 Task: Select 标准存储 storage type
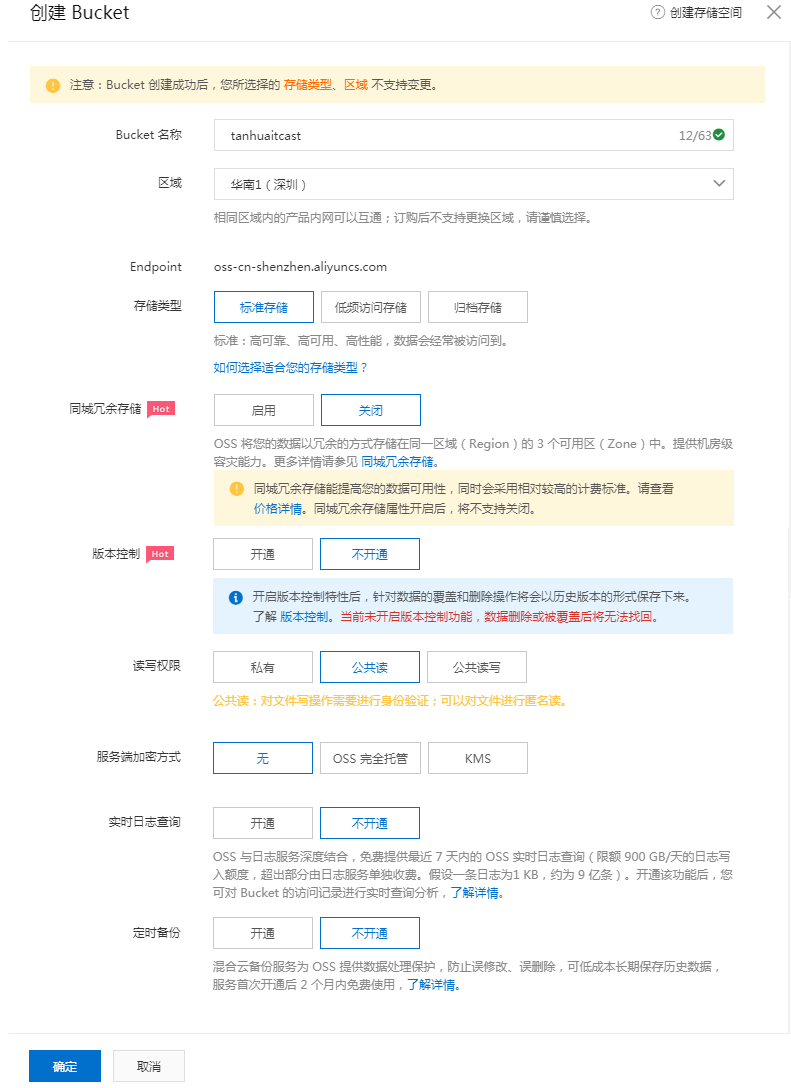point(264,307)
